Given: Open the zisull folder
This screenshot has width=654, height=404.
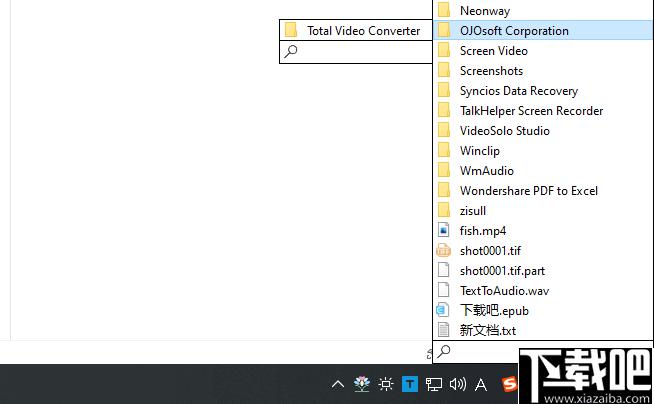Looking at the screenshot, I should point(543,211).
